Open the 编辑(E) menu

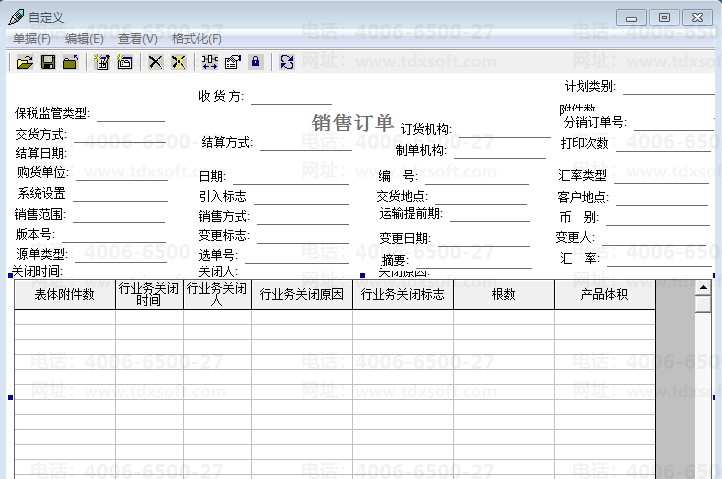coord(84,39)
